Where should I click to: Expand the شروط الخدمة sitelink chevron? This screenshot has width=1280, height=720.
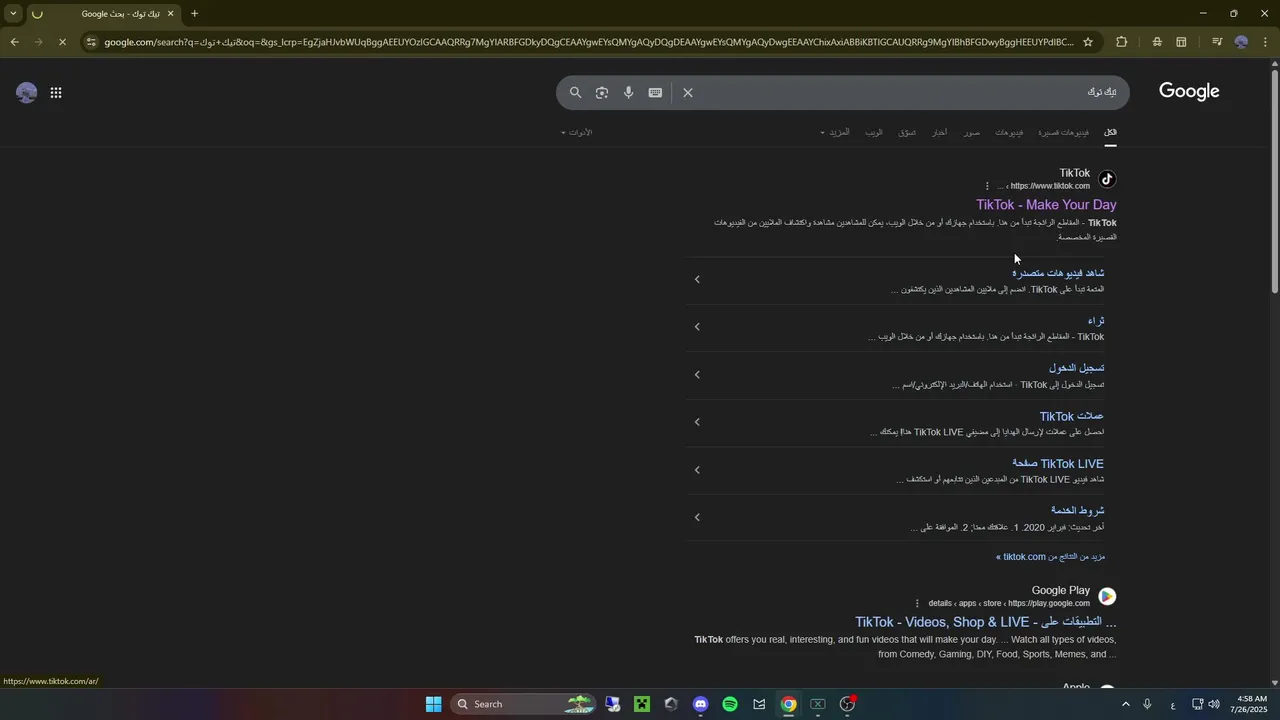[x=697, y=517]
